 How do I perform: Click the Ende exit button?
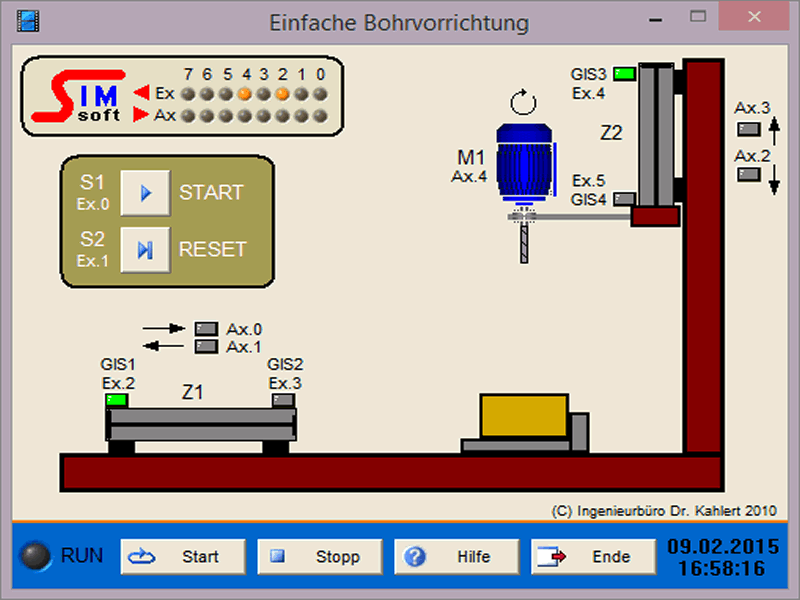pyautogui.click(x=594, y=556)
